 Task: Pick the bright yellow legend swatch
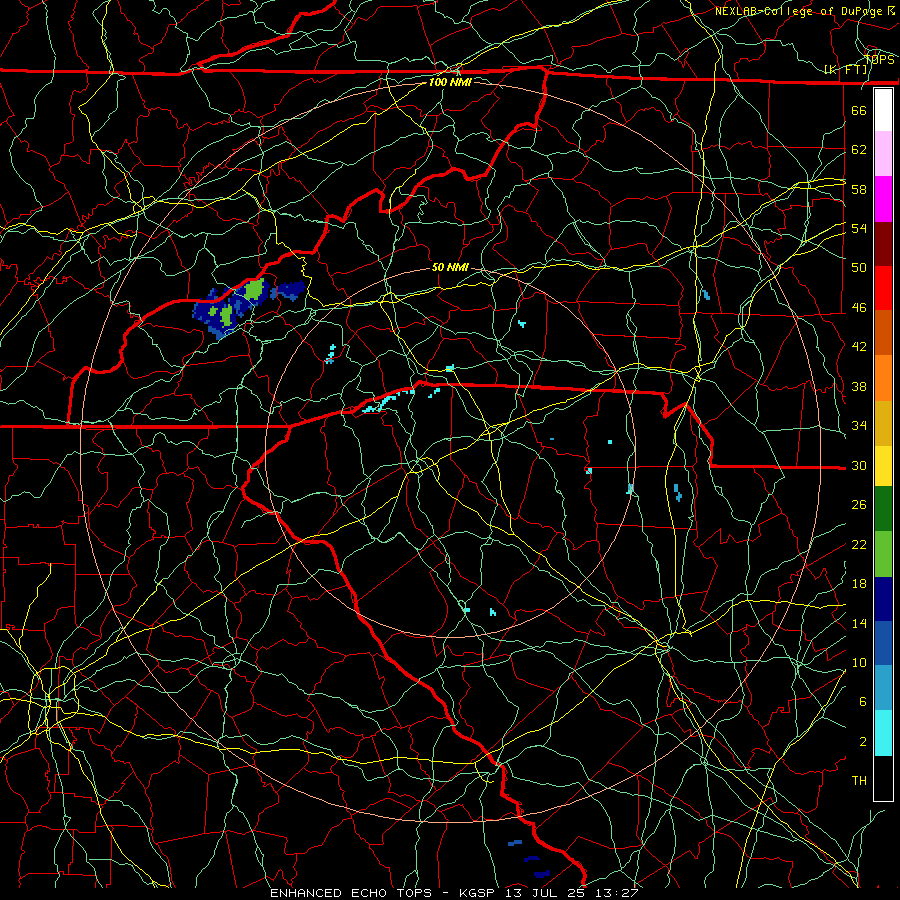[x=883, y=466]
